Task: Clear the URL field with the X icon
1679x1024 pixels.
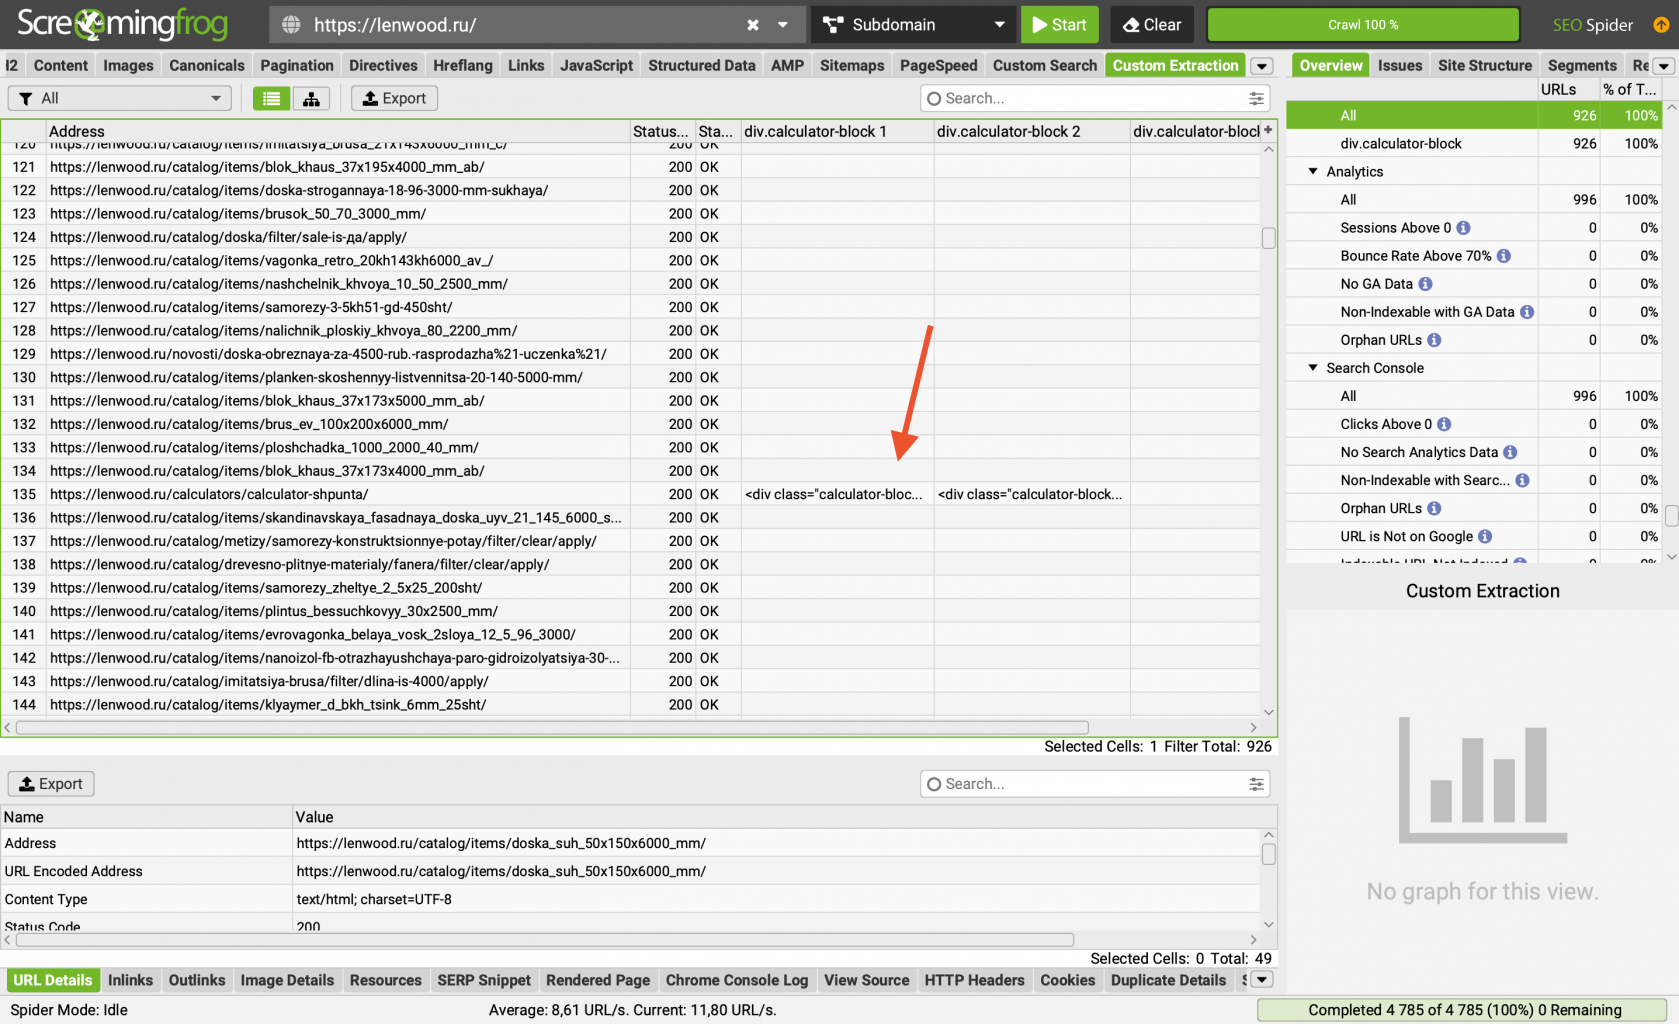Action: click(x=753, y=25)
